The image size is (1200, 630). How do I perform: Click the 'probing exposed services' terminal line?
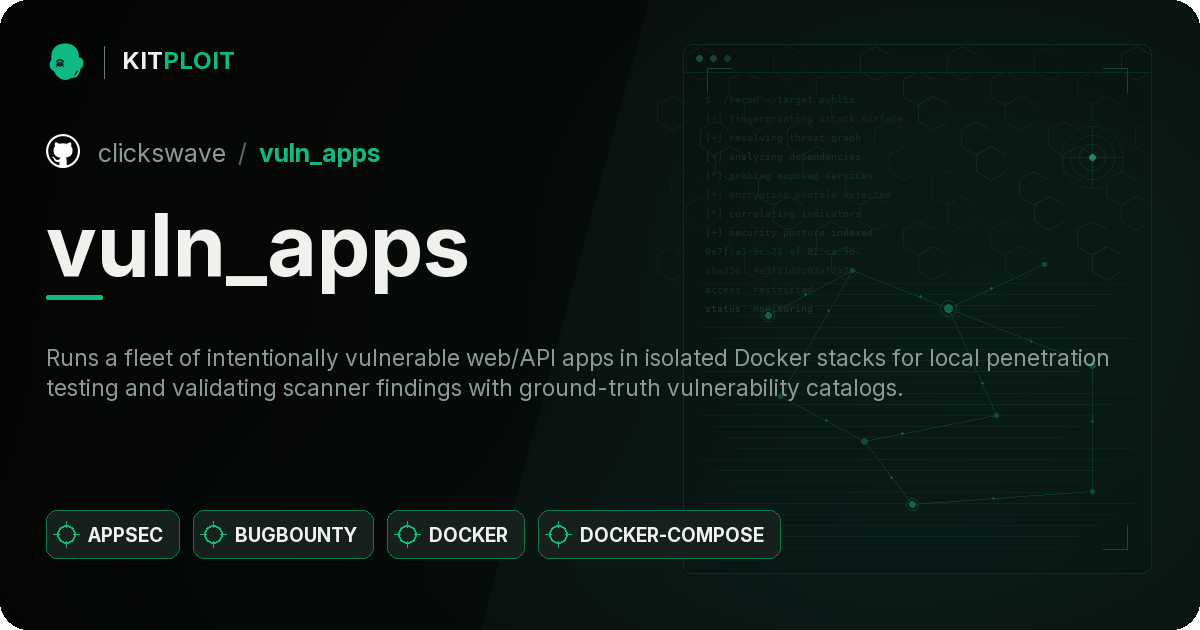[788, 176]
